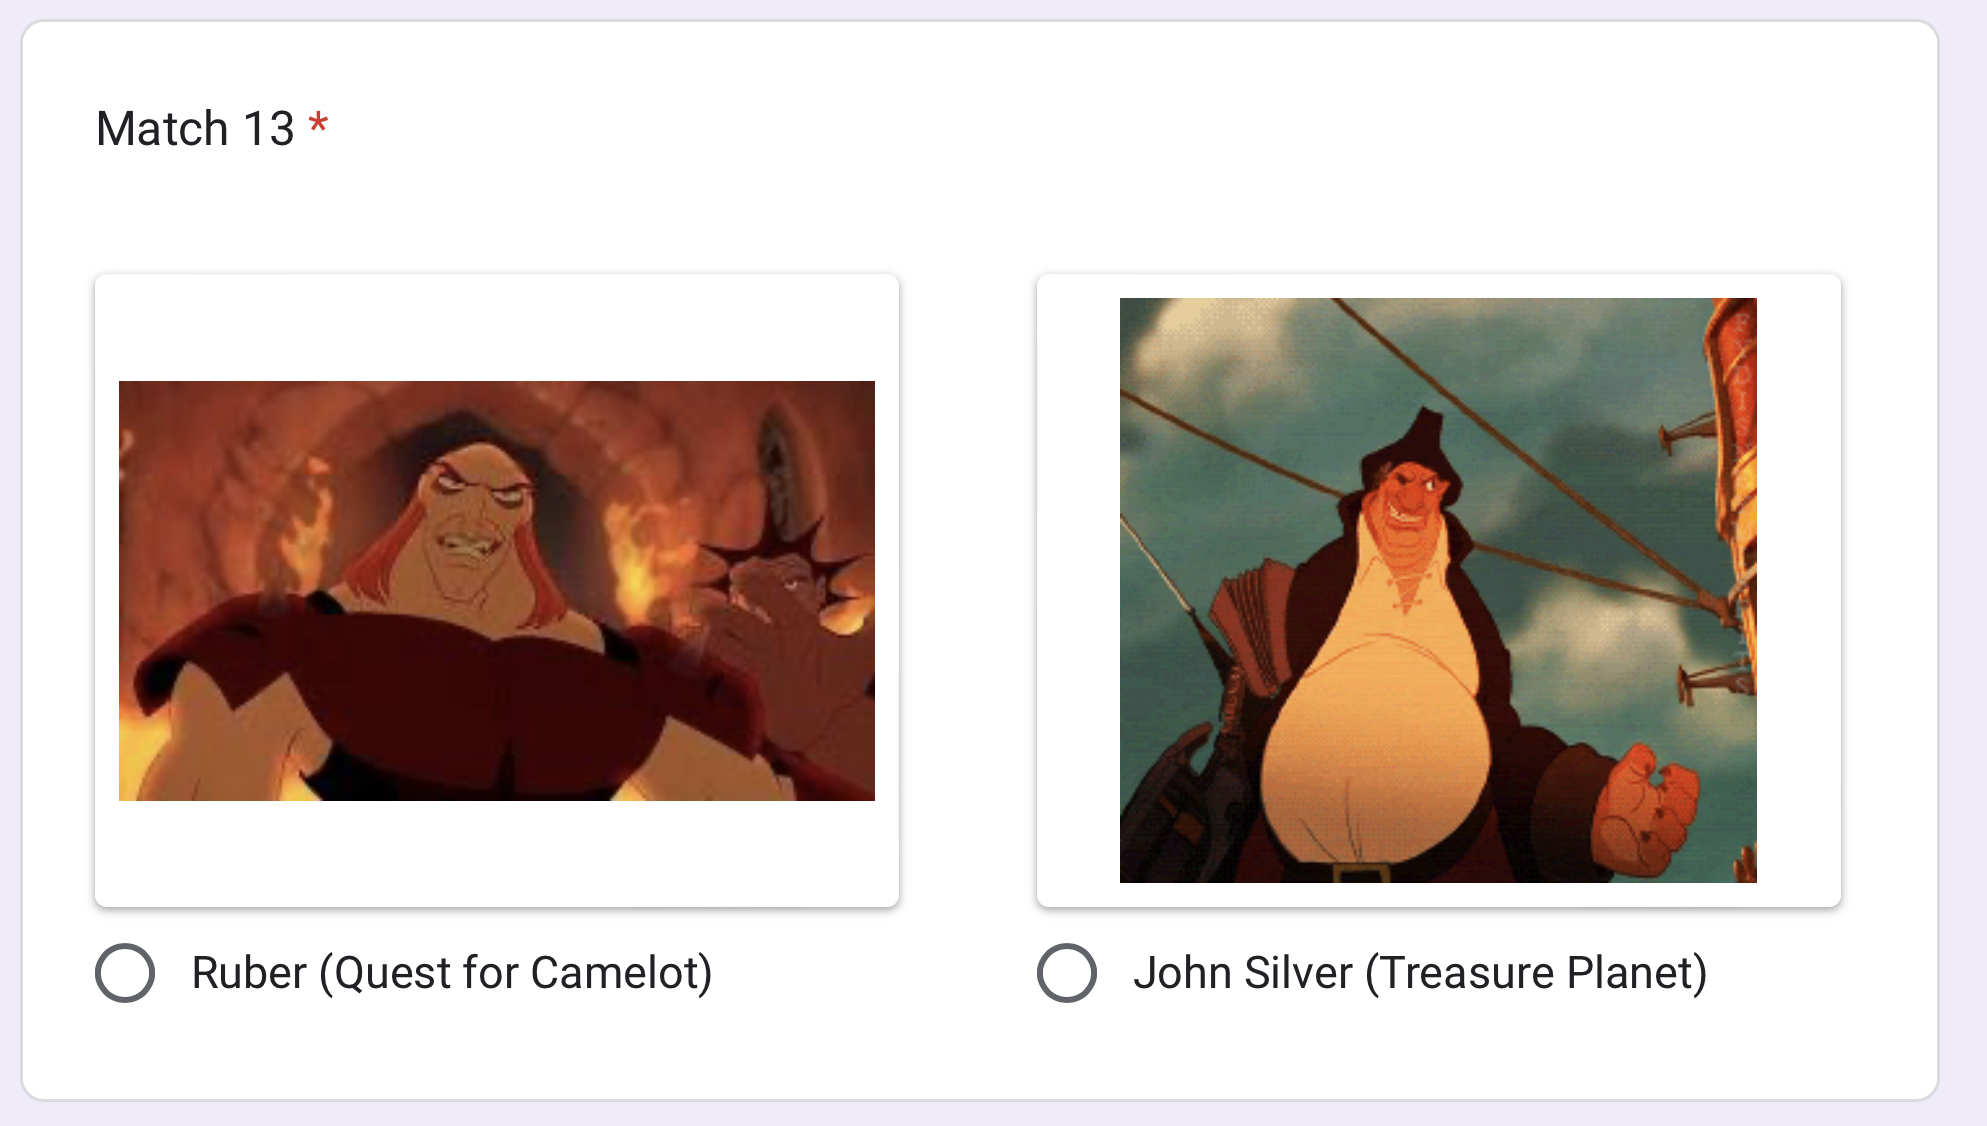The image size is (1987, 1126).
Task: Click John Silver's mechanical cyborg arm
Action: click(x=1180, y=800)
